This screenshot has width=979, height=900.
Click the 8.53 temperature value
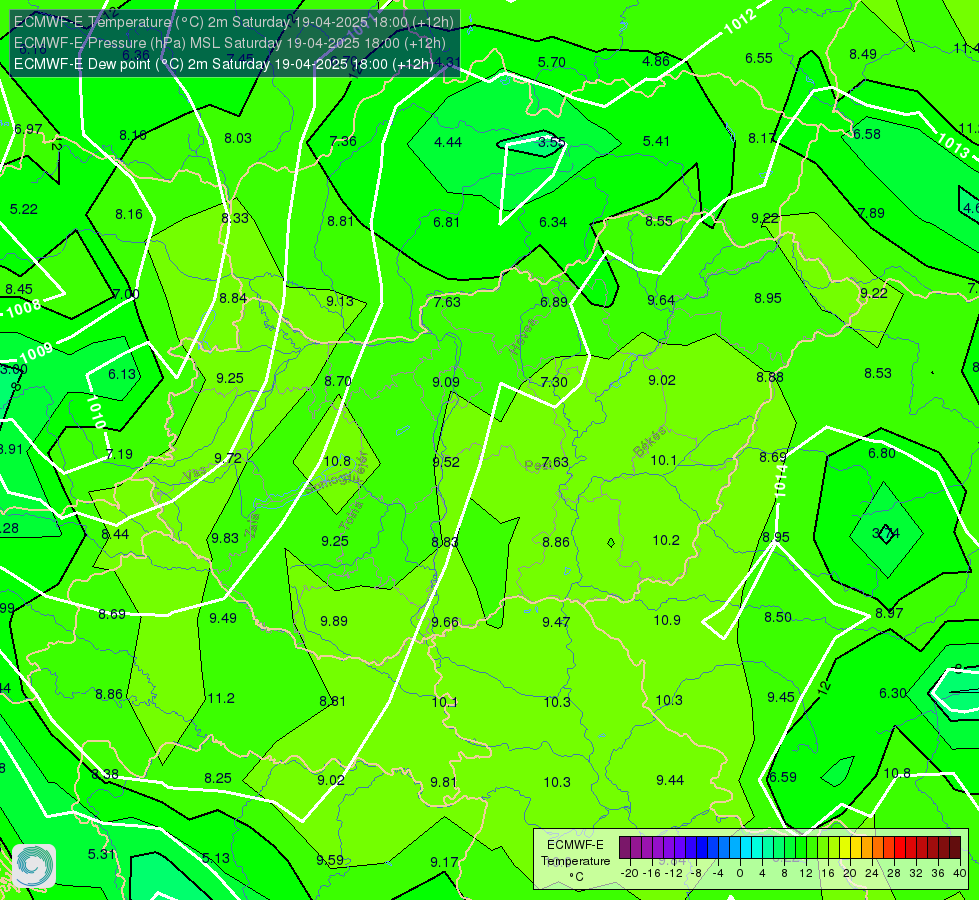point(878,373)
